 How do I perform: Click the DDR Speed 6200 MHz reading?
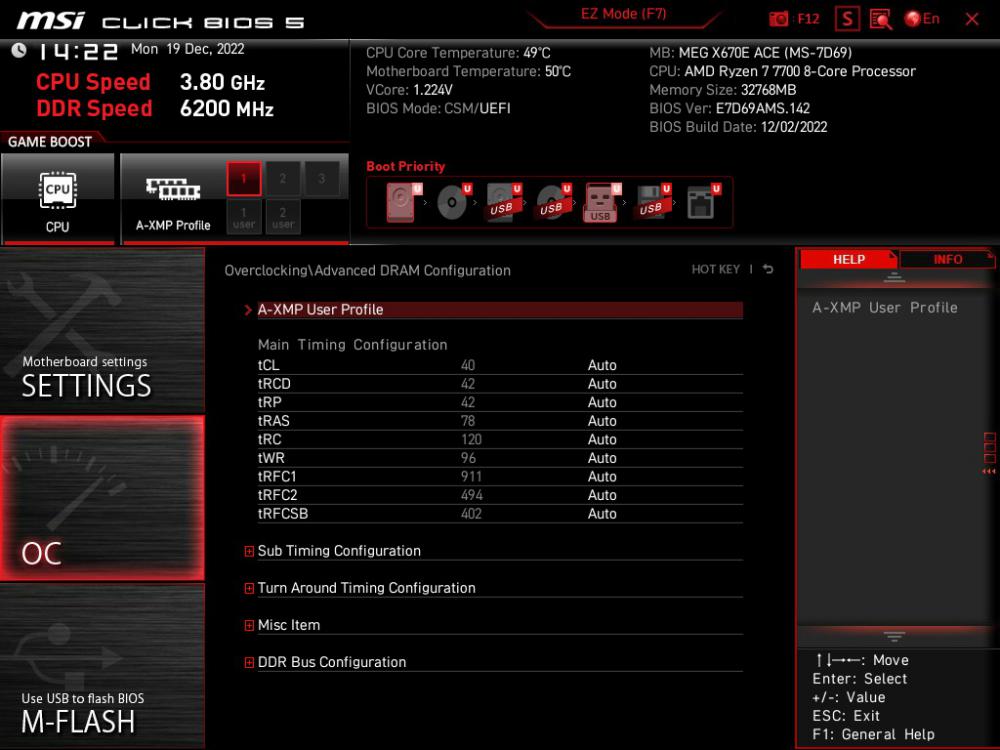[226, 108]
